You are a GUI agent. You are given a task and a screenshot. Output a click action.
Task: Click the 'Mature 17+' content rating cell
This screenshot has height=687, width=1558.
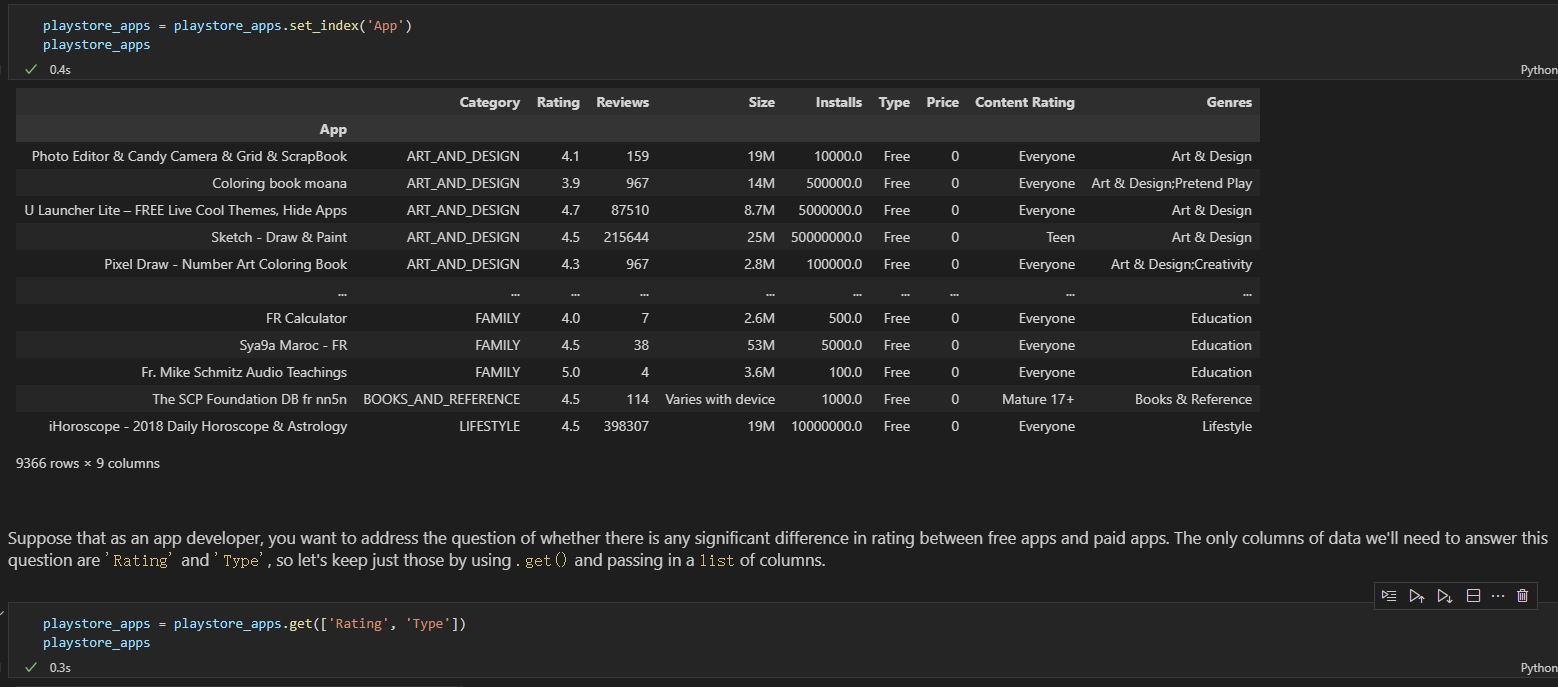1038,399
